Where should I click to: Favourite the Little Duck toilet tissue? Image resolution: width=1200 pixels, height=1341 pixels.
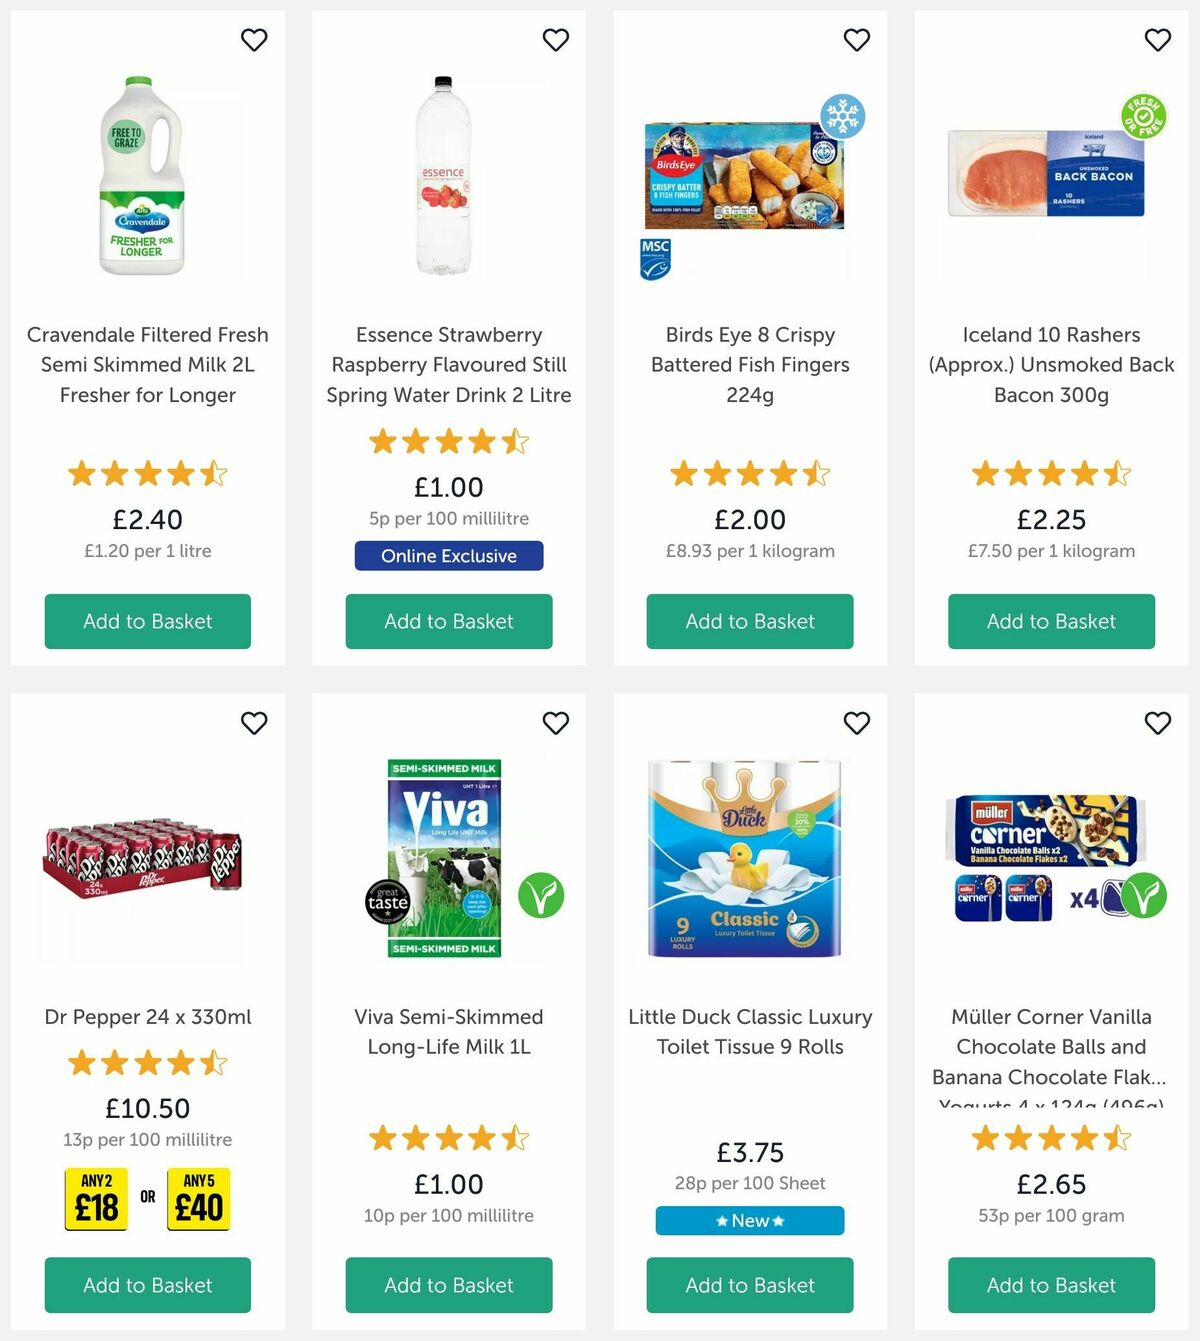tap(856, 723)
